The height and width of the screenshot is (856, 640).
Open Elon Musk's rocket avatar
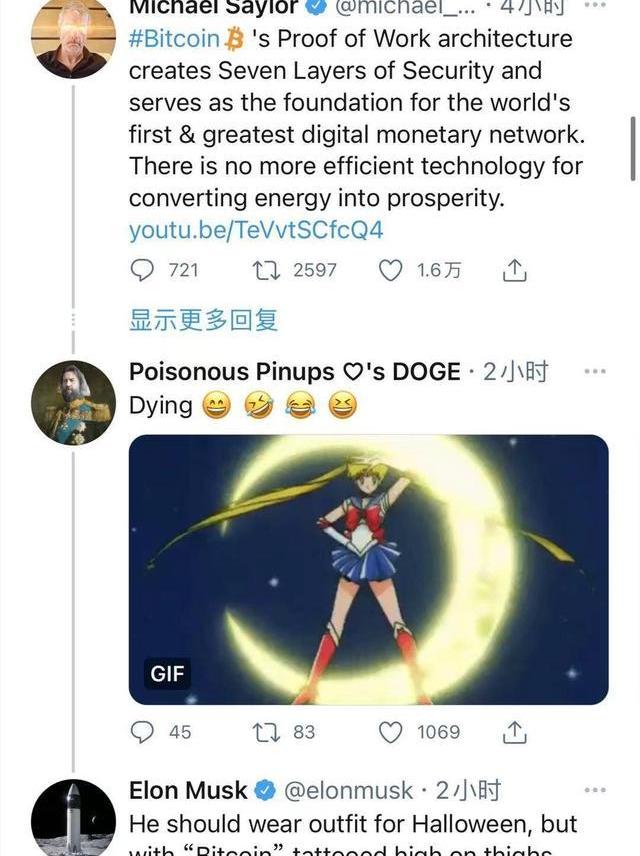pos(73,820)
